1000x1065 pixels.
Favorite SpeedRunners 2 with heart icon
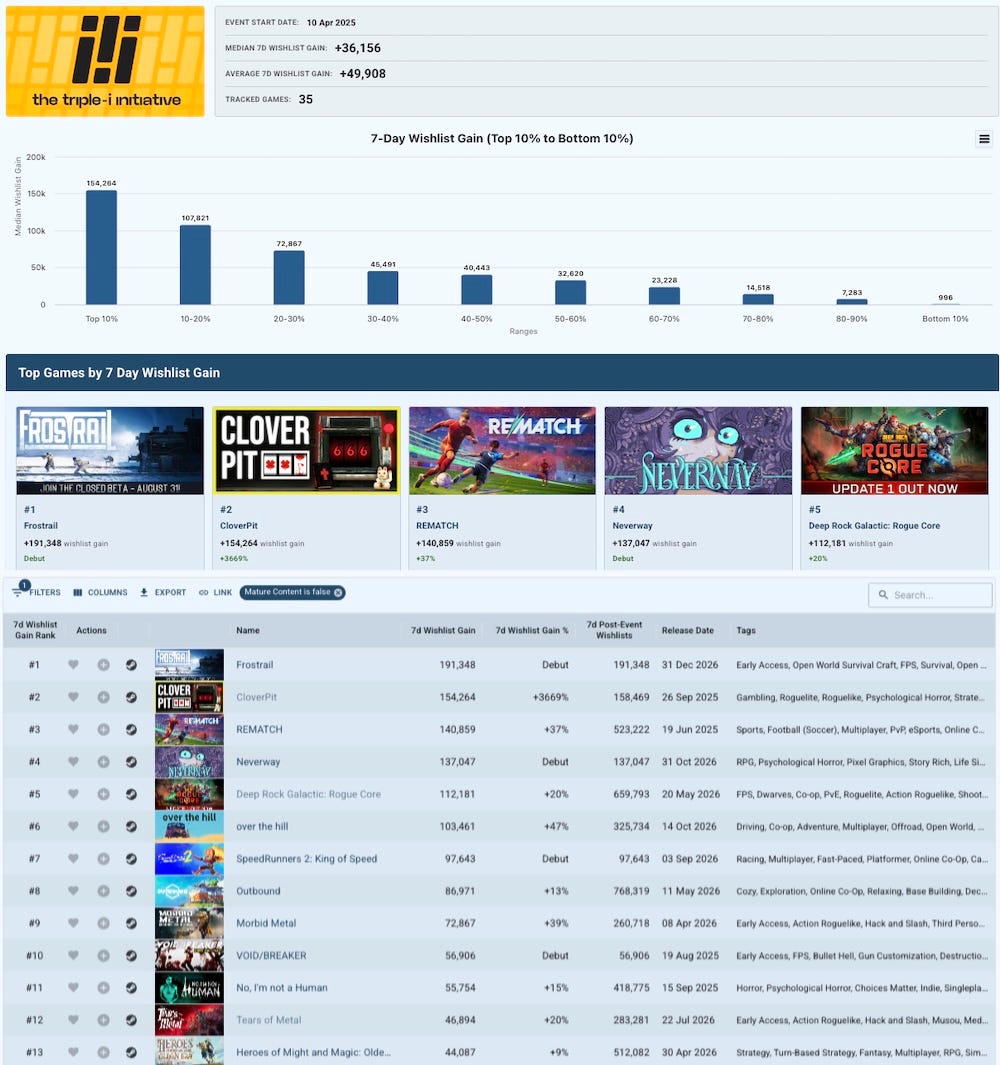coord(73,859)
